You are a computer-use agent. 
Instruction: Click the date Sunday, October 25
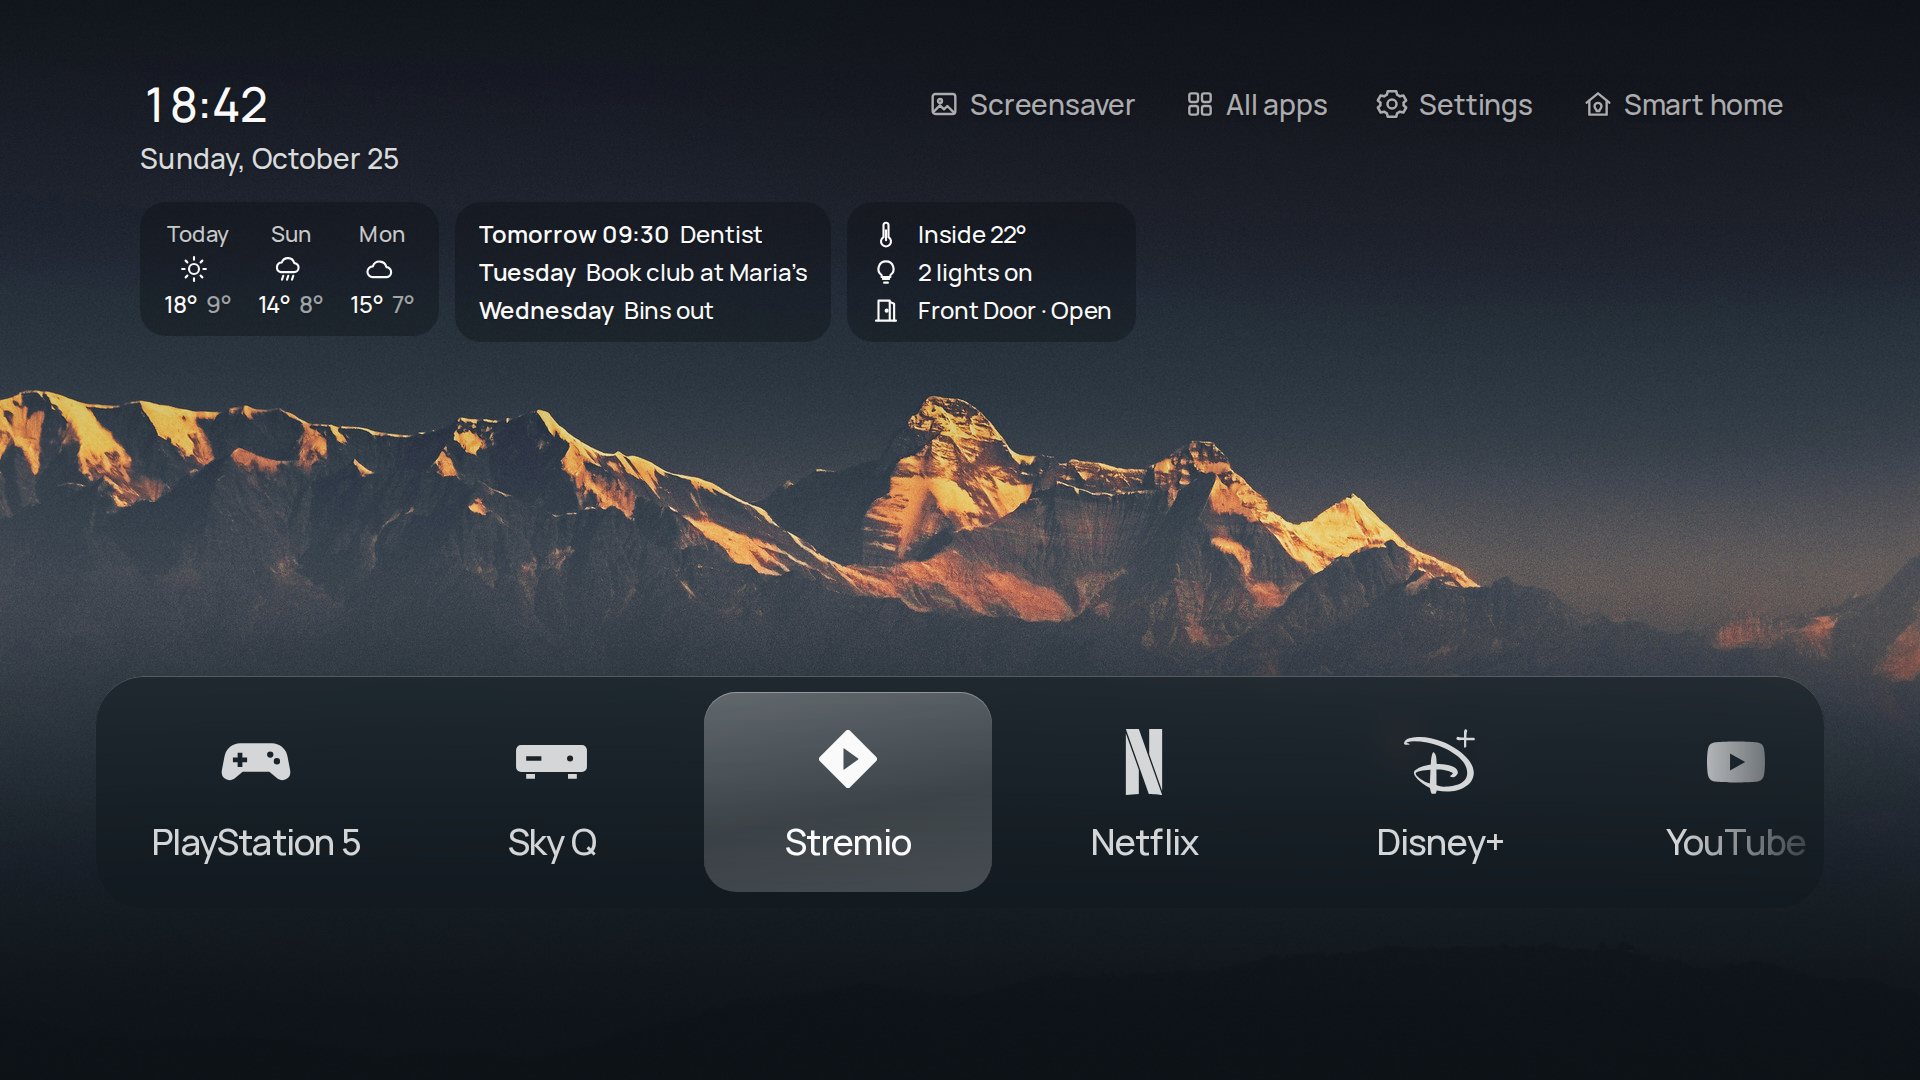(269, 159)
